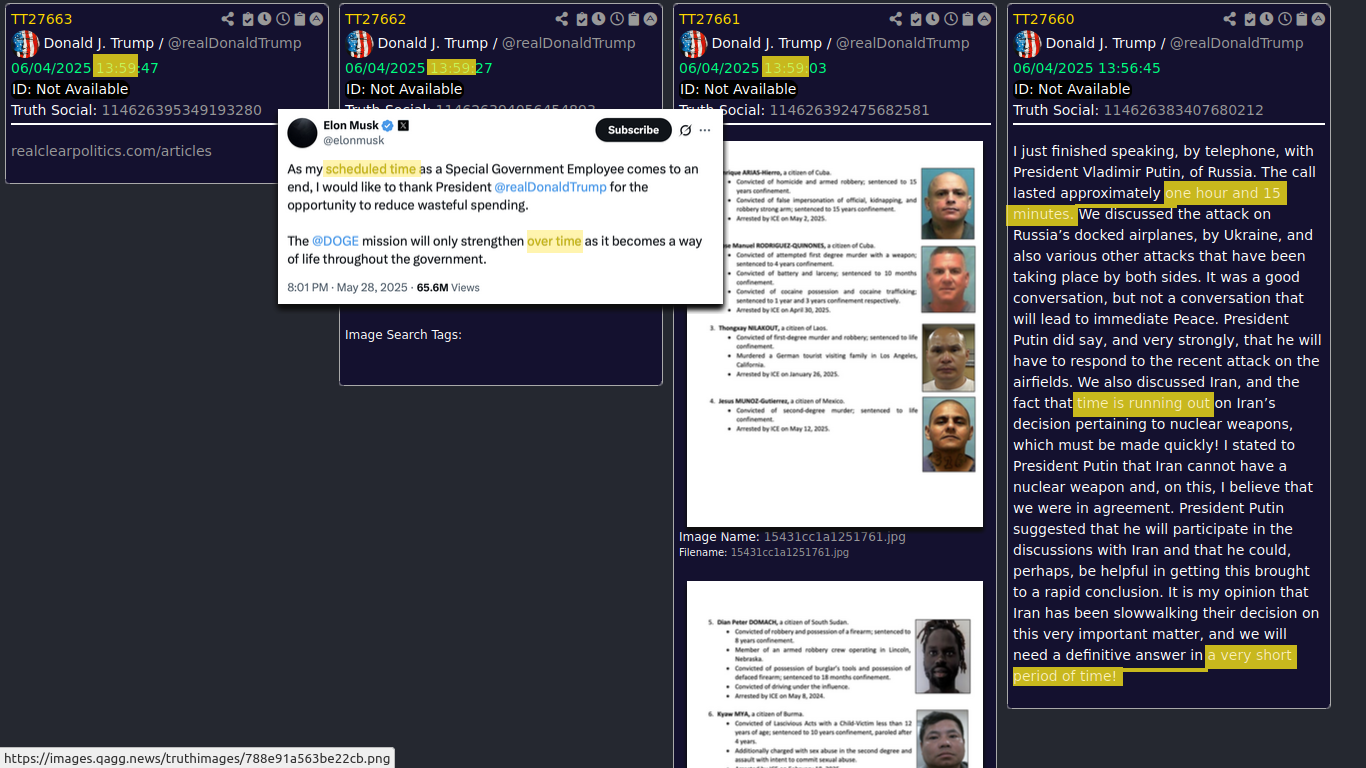This screenshot has height=768, width=1366.
Task: Click the Filename 15431cc1a1251761.jpg entry
Action: tap(789, 552)
